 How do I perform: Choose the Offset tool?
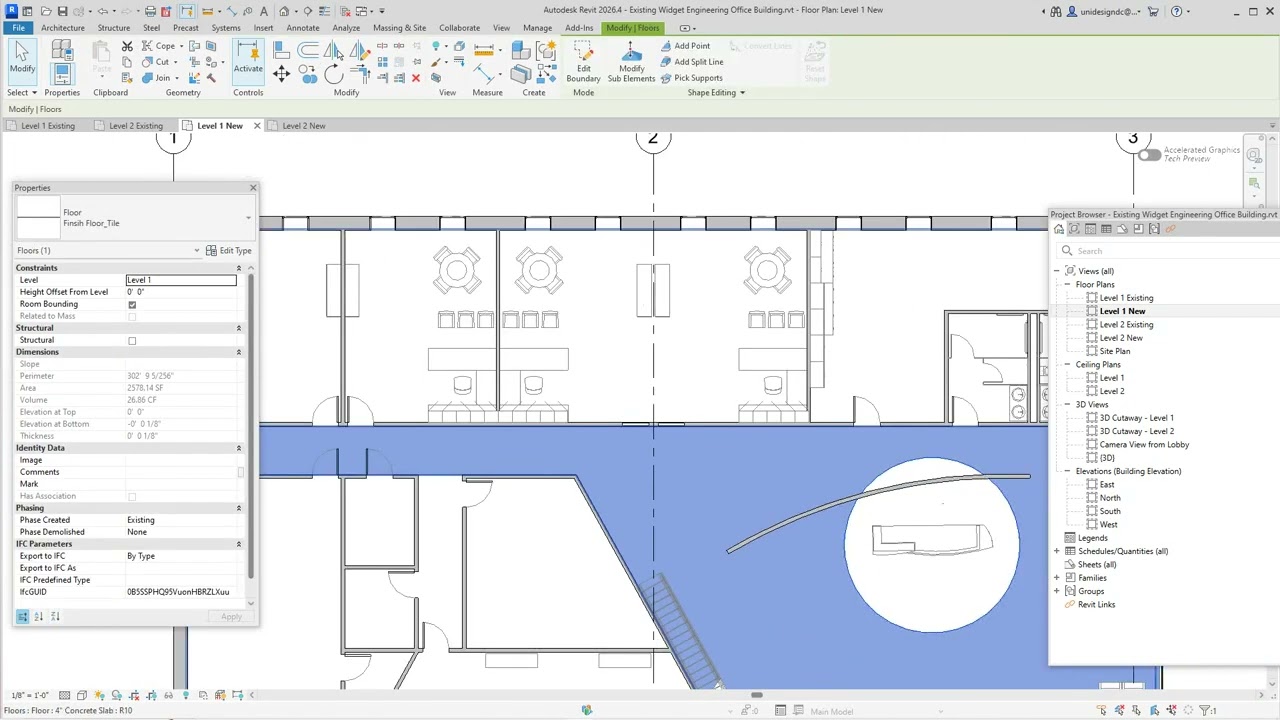point(308,51)
